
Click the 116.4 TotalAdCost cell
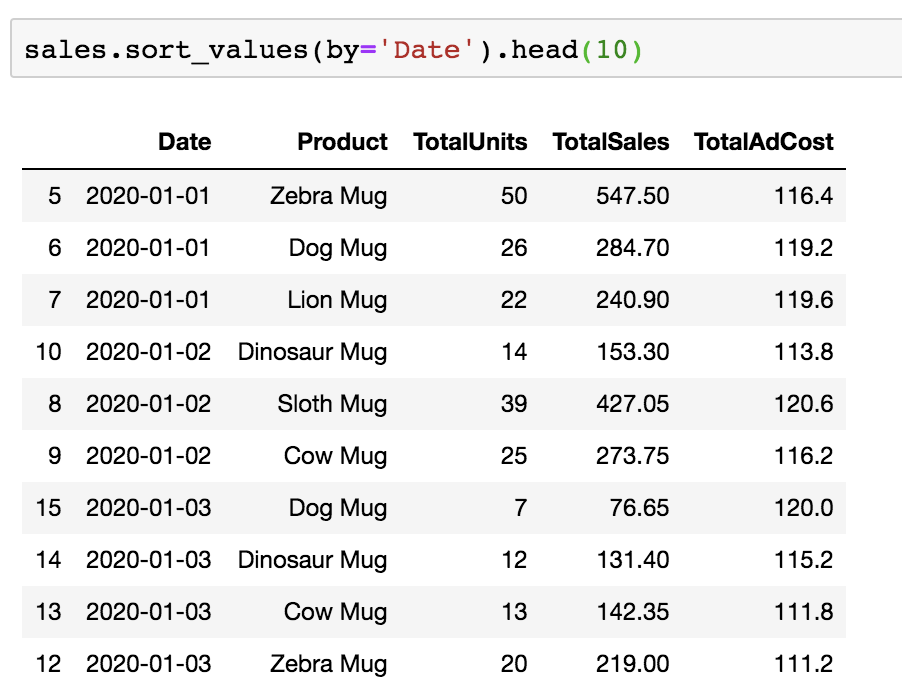click(803, 195)
